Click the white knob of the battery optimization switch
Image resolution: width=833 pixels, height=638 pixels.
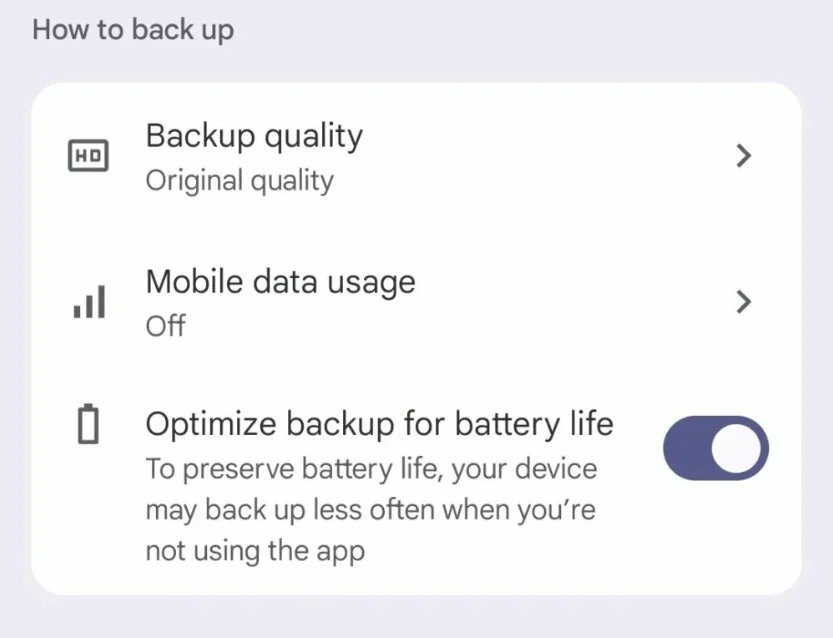pyautogui.click(x=739, y=448)
